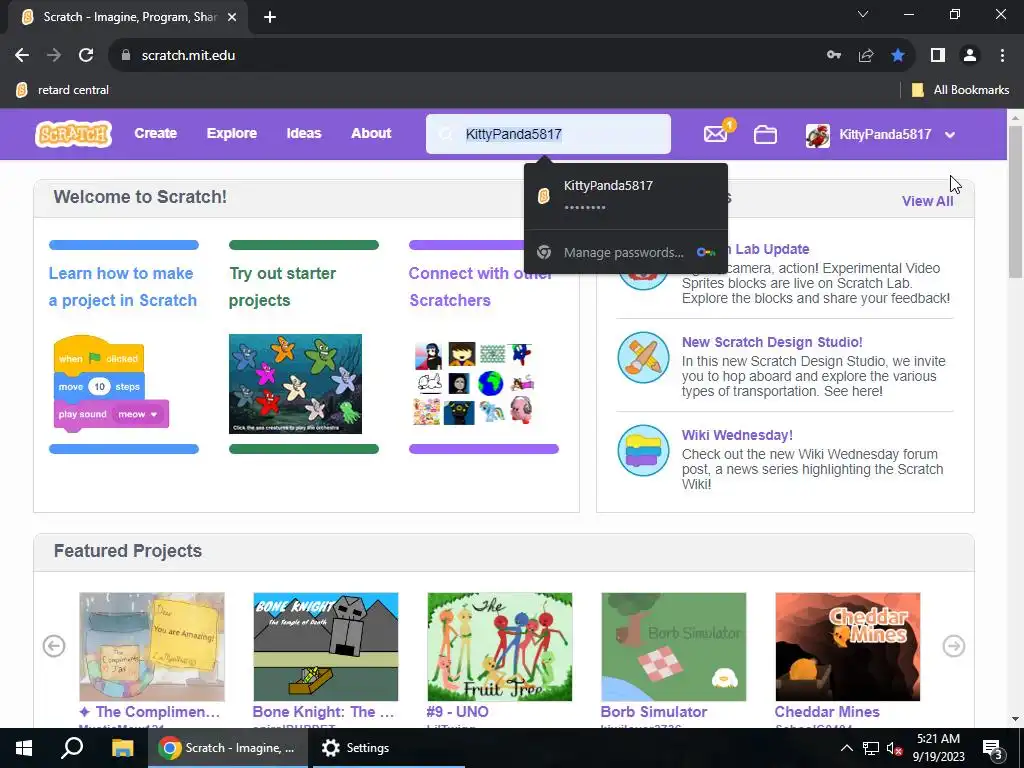The image size is (1024, 768).
Task: Reload the page
Action: (86, 56)
